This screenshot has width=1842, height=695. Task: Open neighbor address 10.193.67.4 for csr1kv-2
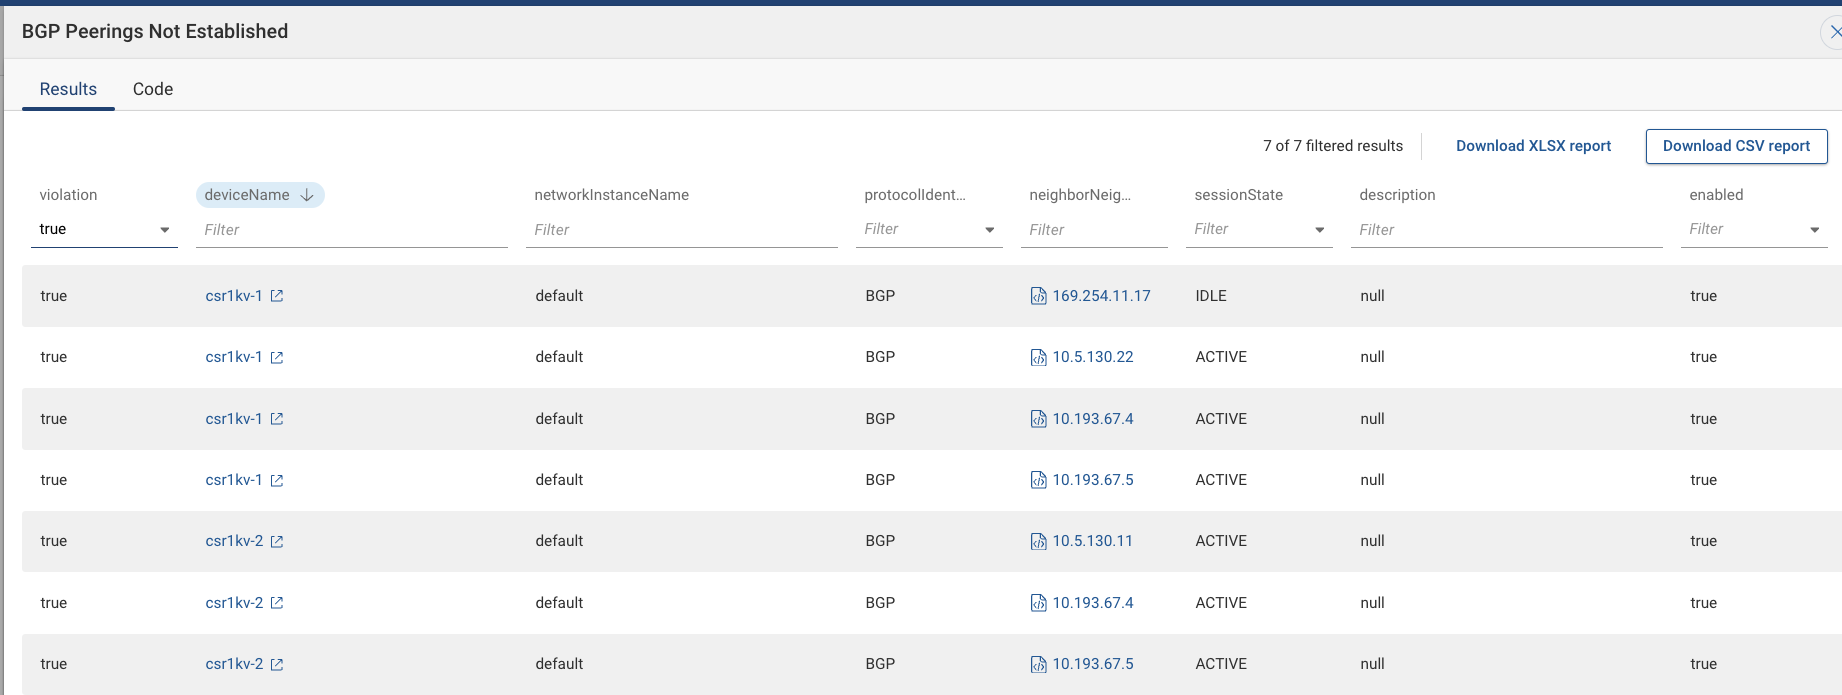(x=1093, y=603)
